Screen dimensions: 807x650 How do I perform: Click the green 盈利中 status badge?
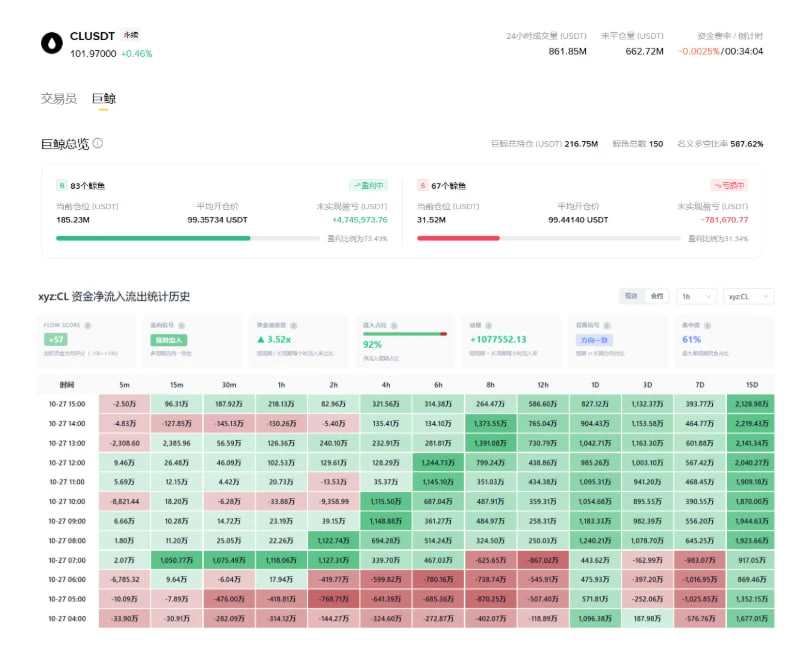[368, 185]
